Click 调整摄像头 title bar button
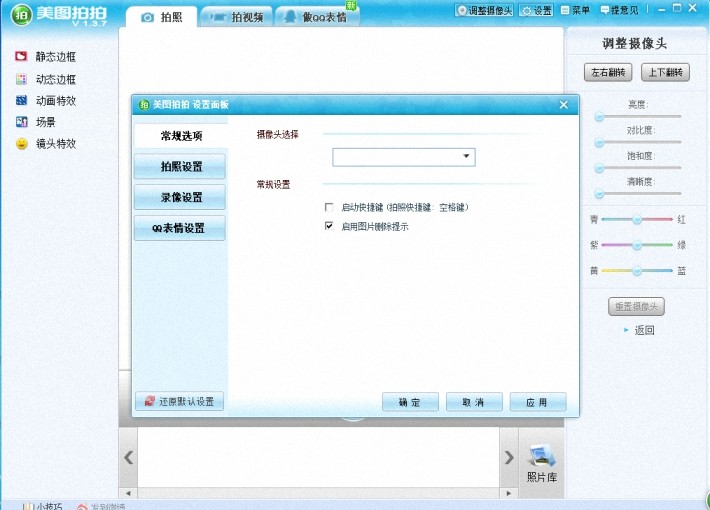Screen dimensions: 710x510 [484, 10]
